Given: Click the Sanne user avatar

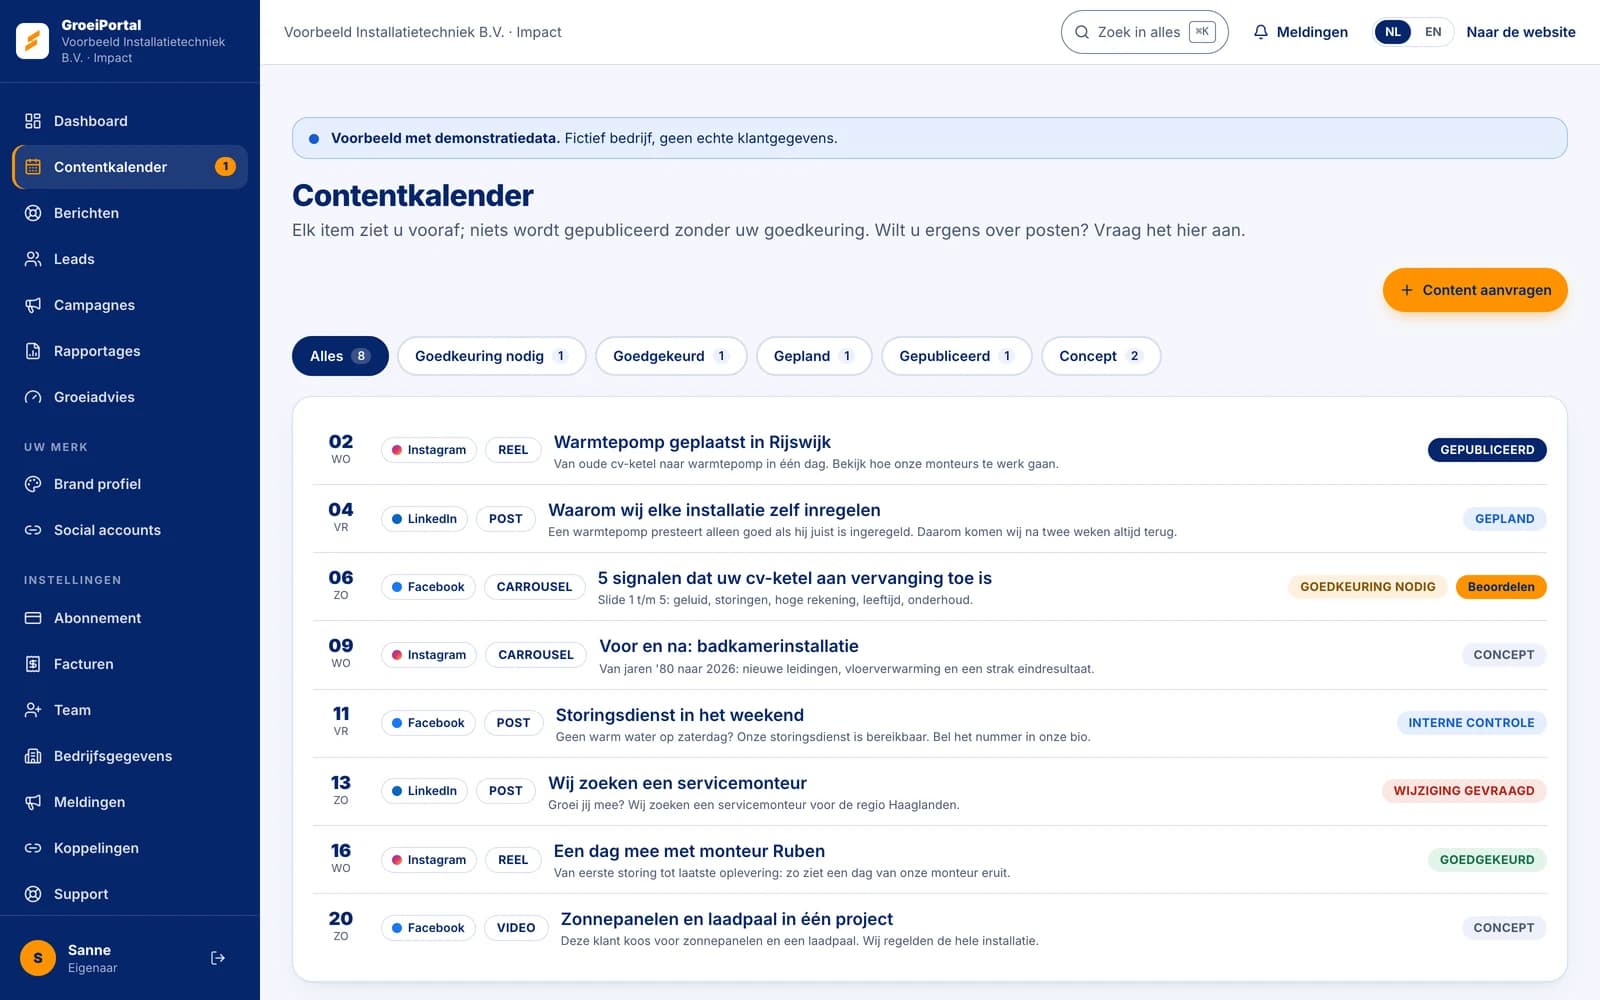Looking at the screenshot, I should (38, 958).
